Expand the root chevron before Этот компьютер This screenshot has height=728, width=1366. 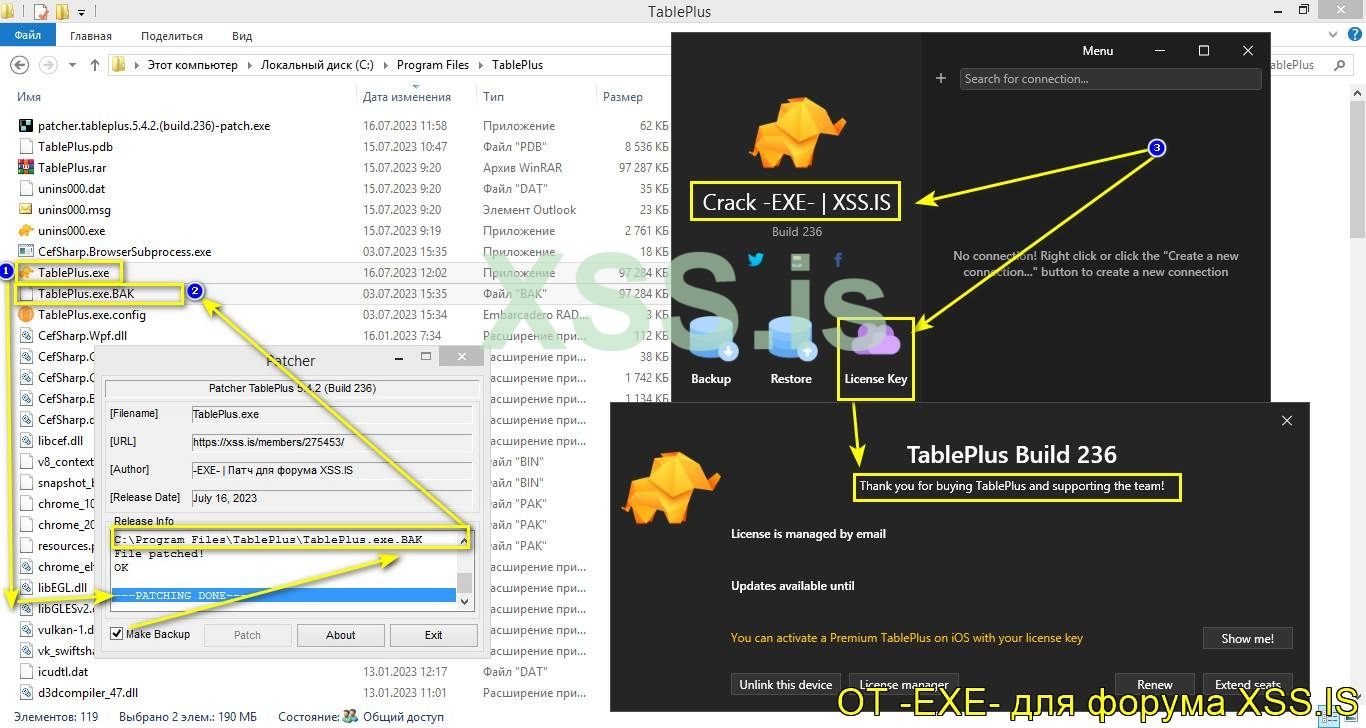click(x=136, y=65)
